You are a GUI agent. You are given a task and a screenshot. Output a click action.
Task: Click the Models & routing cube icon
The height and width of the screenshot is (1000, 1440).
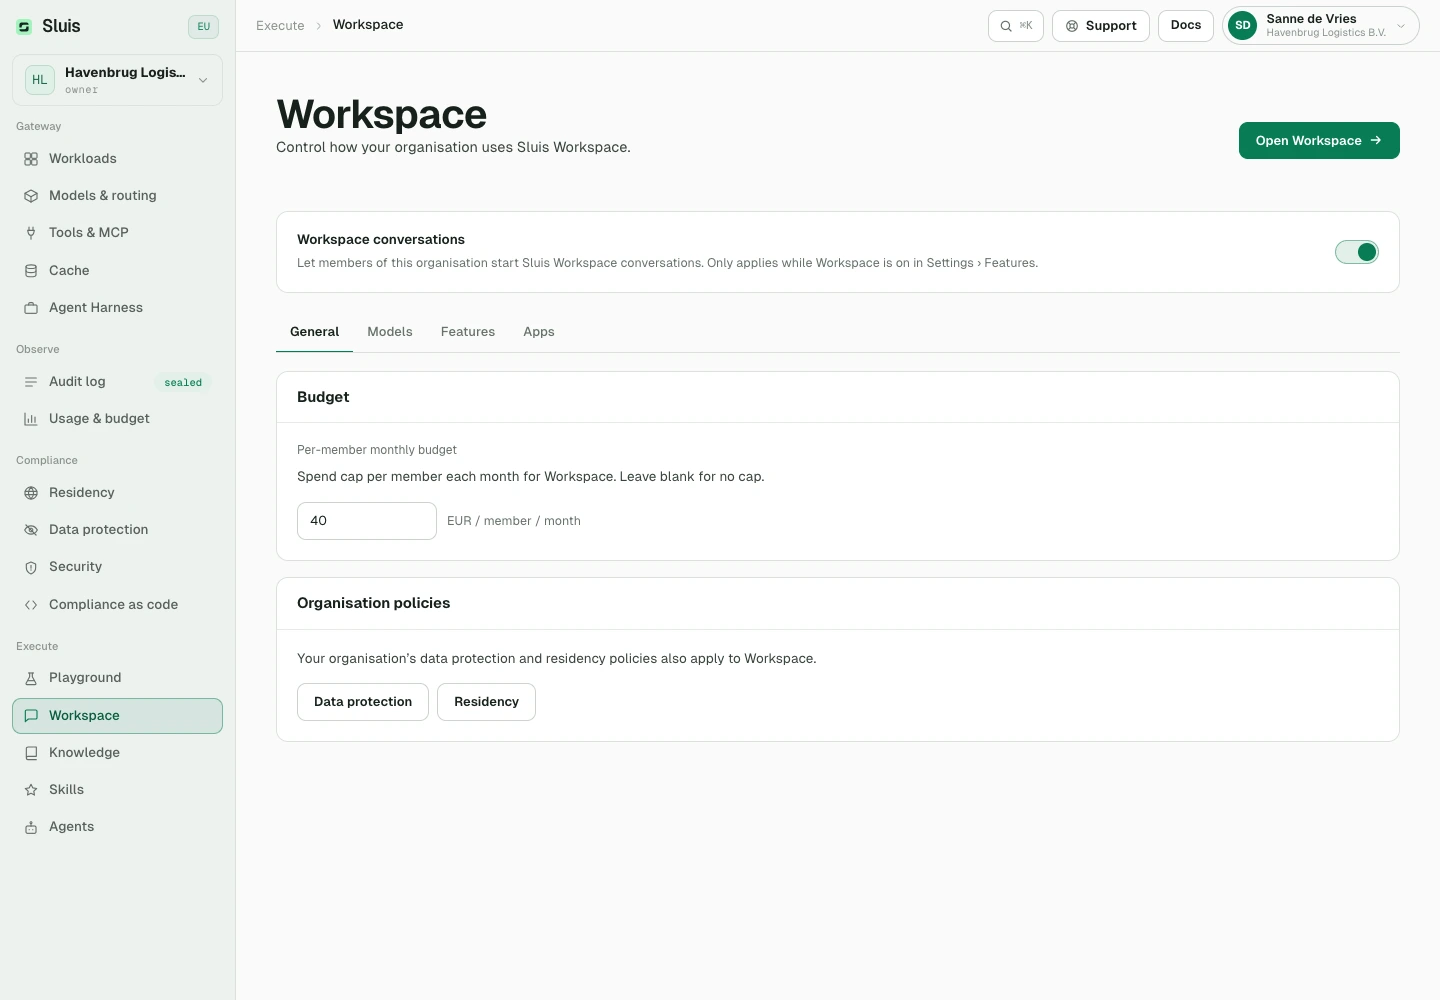(31, 196)
